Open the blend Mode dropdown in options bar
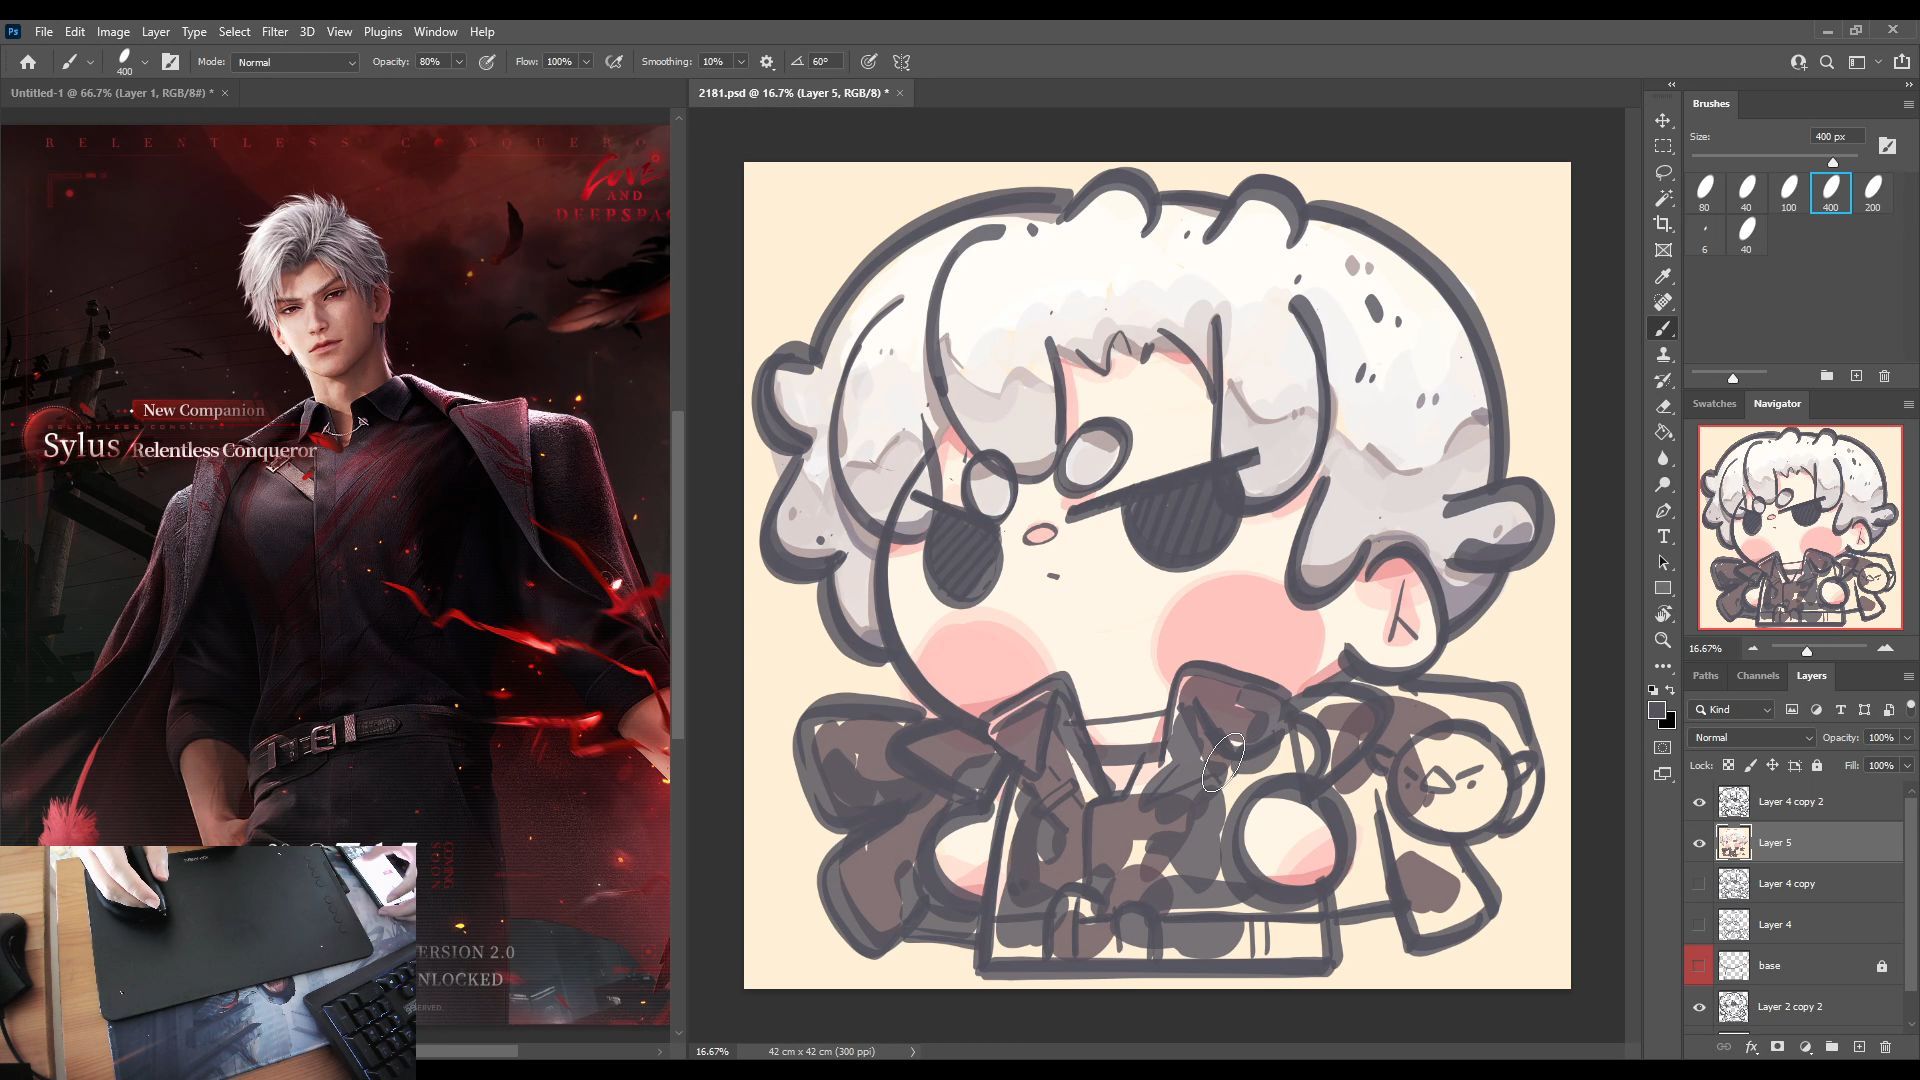Image resolution: width=1920 pixels, height=1080 pixels. [295, 62]
